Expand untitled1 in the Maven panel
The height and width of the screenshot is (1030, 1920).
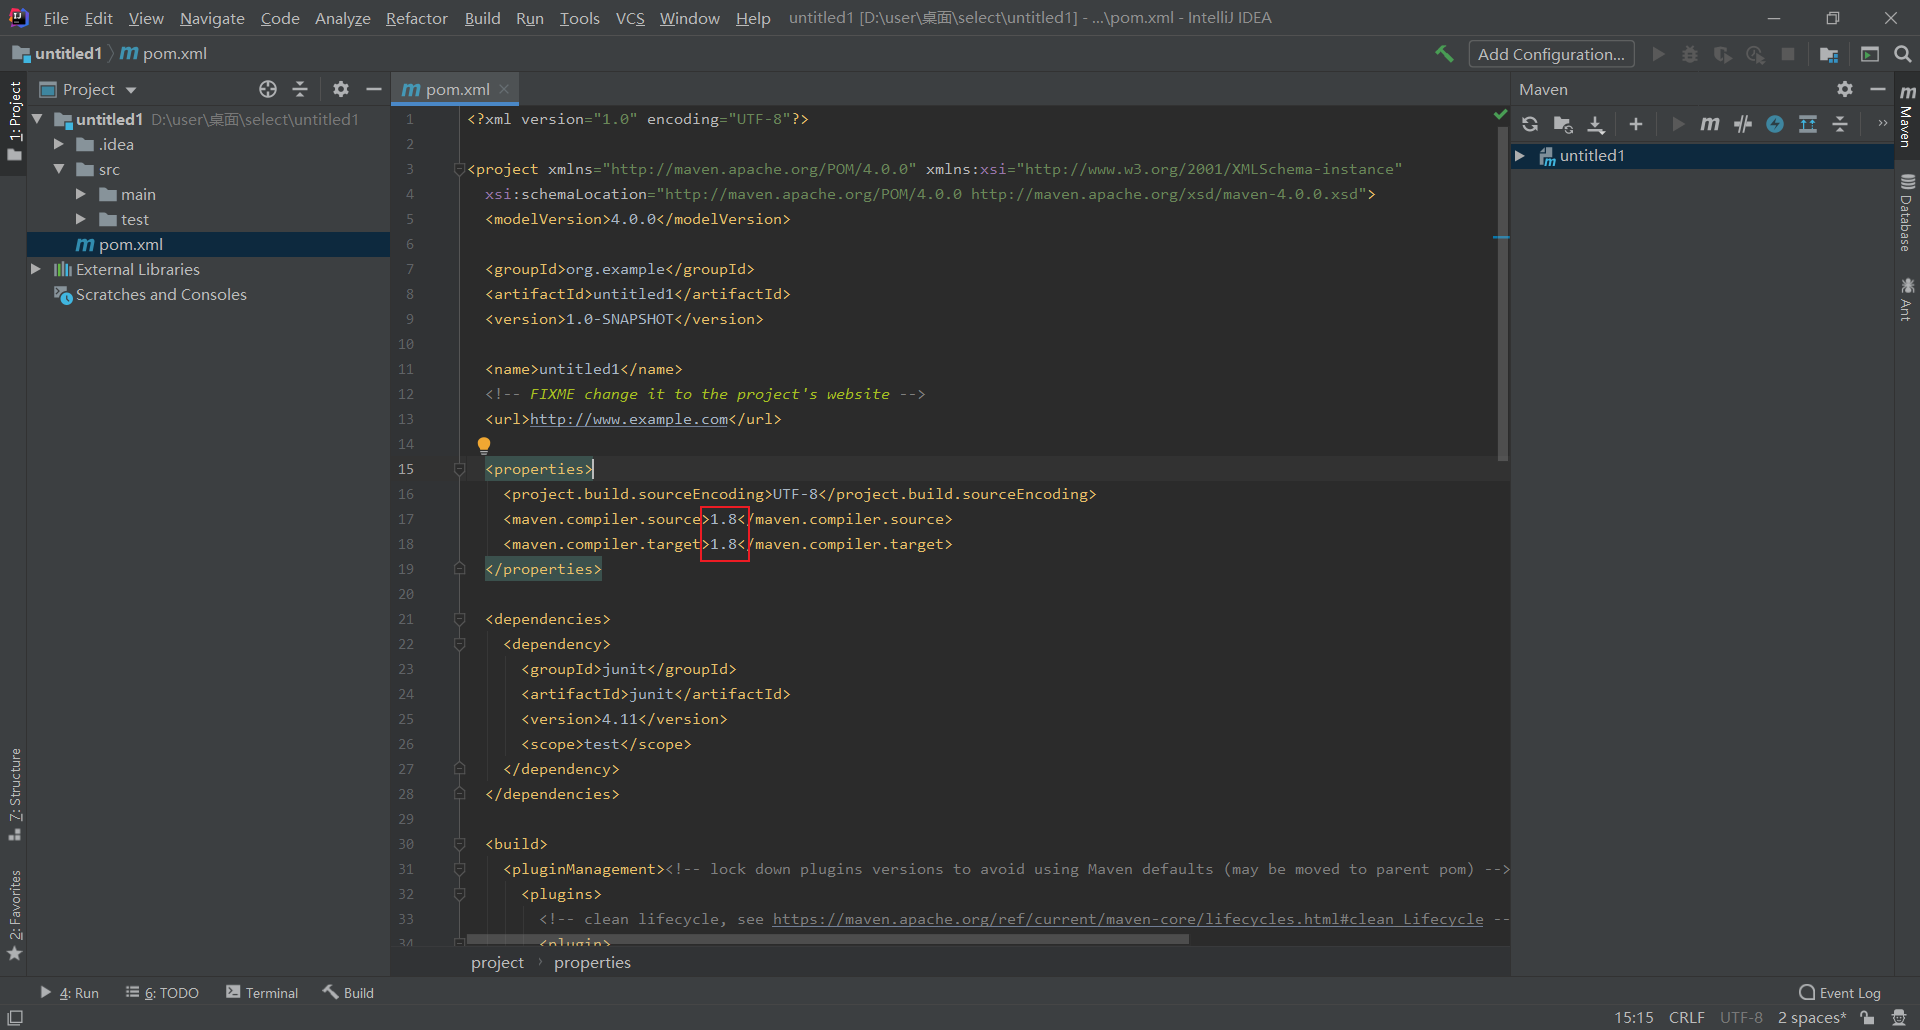pyautogui.click(x=1521, y=156)
